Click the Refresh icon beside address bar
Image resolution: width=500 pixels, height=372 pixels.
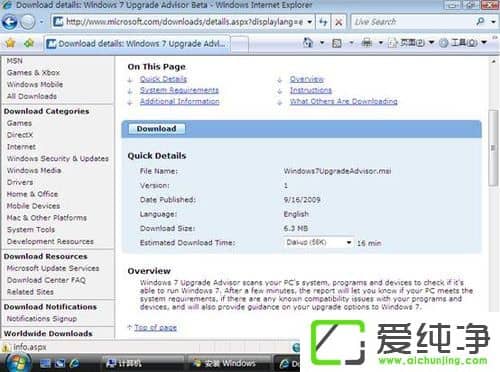(323, 22)
